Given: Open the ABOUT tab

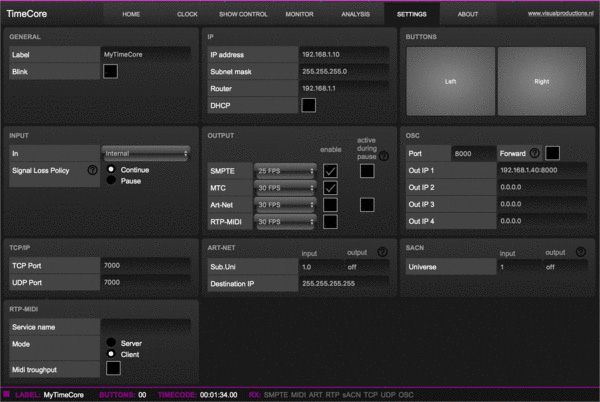Looking at the screenshot, I should 468,14.
